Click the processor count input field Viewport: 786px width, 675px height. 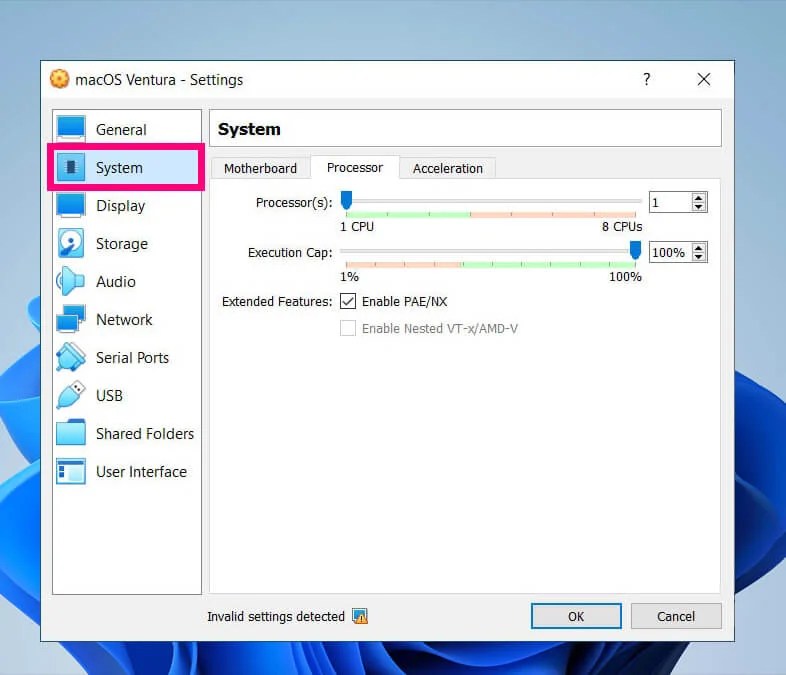pos(670,202)
